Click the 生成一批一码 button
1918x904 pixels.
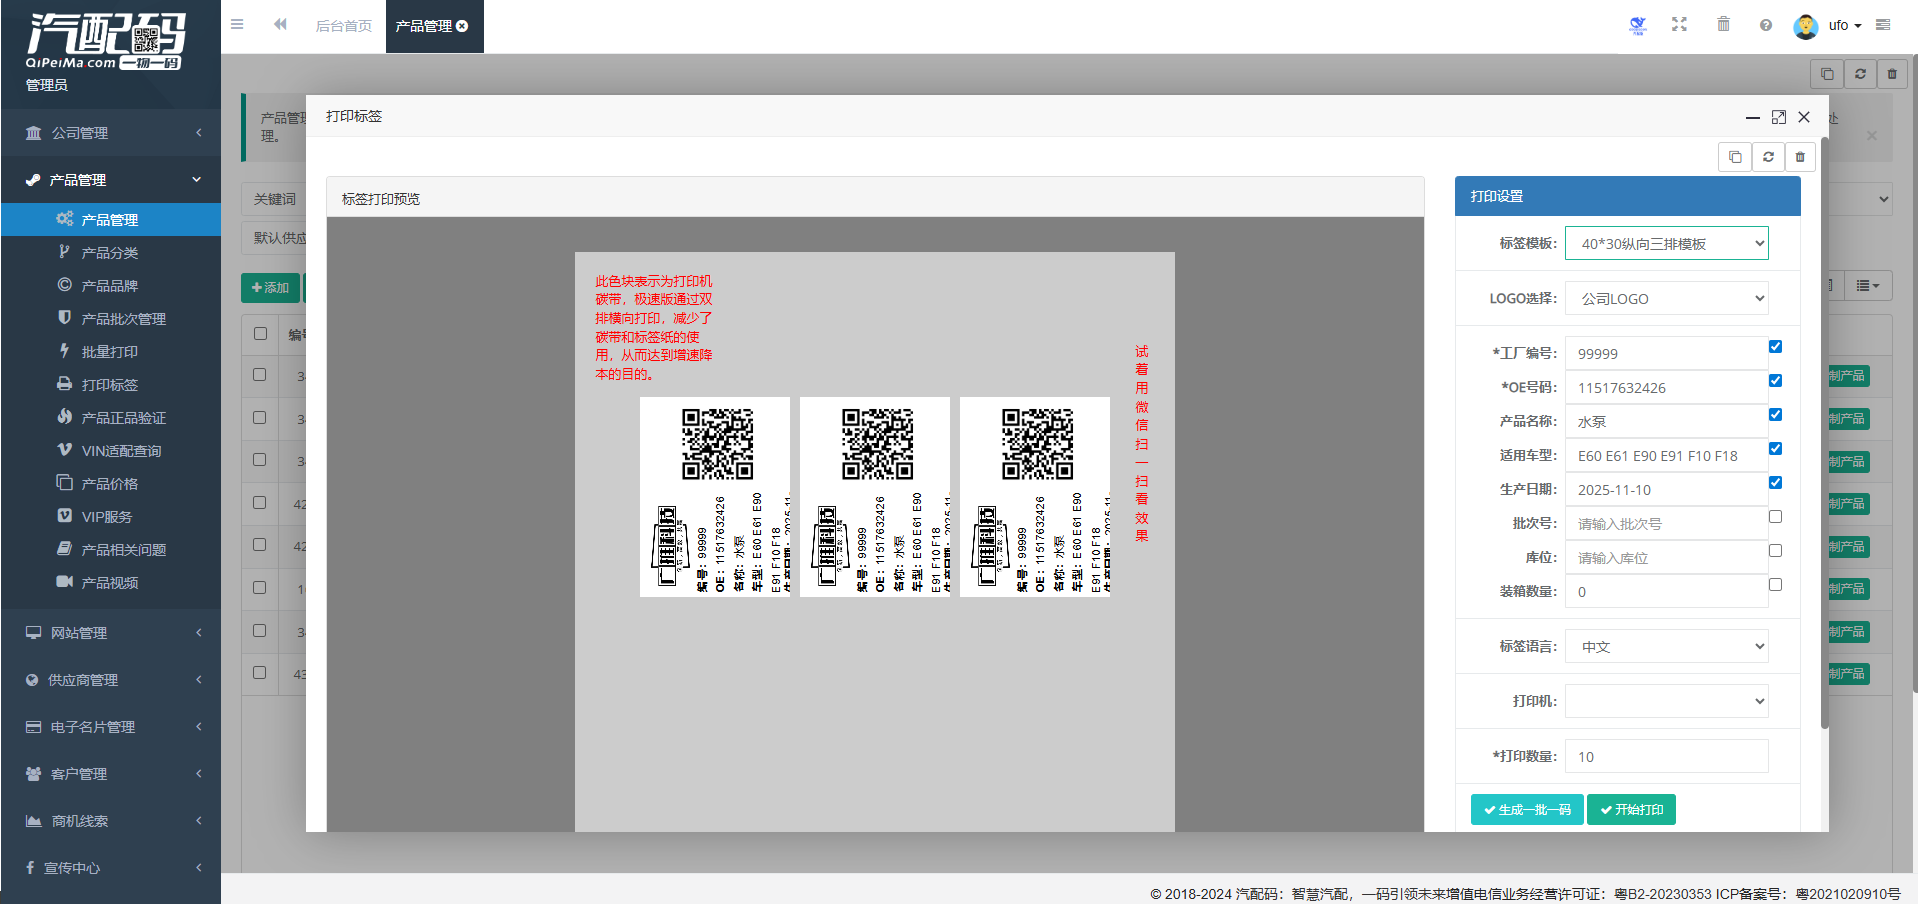point(1527,810)
